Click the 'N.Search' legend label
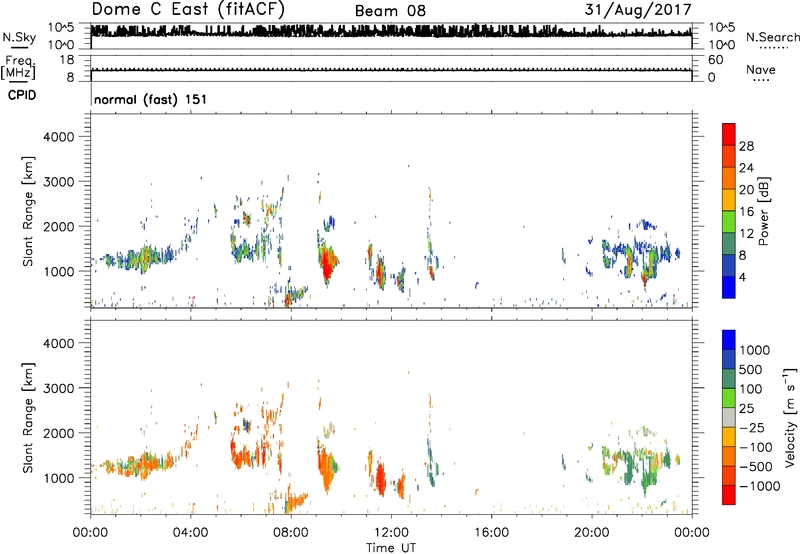Viewport: 800px width, 554px height. [x=772, y=37]
